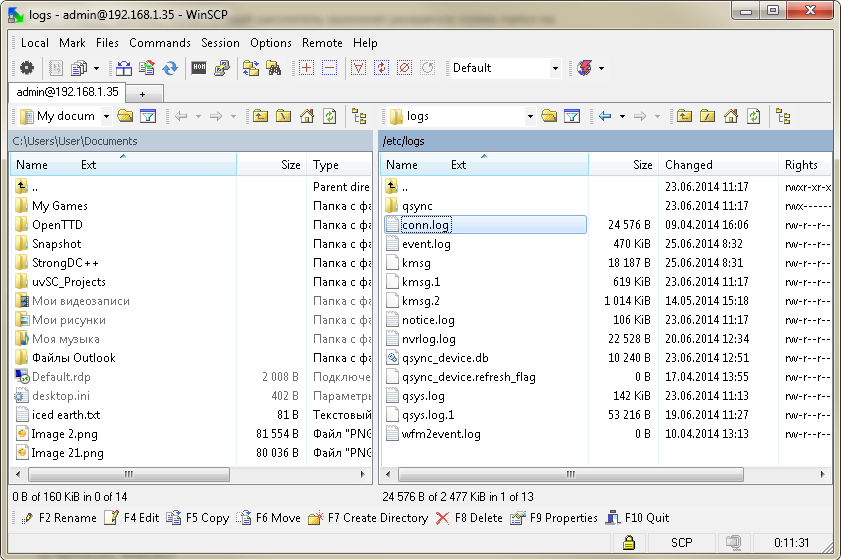841x560 pixels.
Task: Expand the Default transfer settings dropdown
Action: click(555, 68)
